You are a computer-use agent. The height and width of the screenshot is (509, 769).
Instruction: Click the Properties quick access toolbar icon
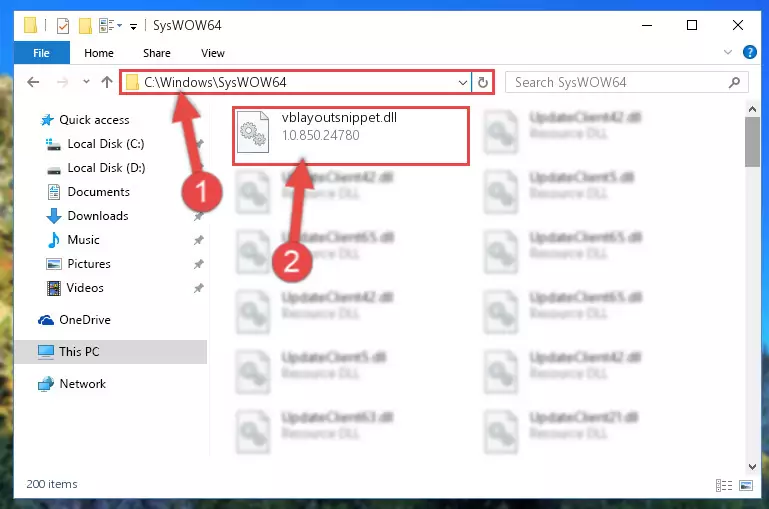coord(63,25)
